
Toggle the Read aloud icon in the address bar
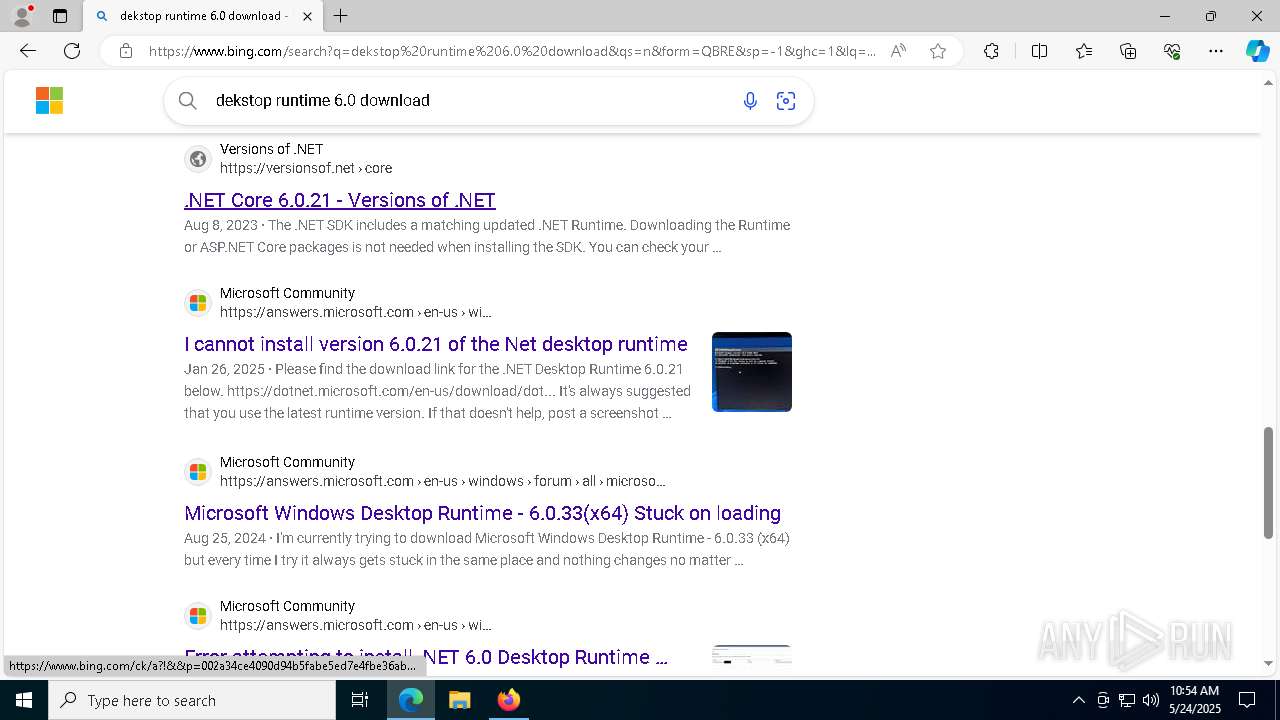(x=898, y=51)
